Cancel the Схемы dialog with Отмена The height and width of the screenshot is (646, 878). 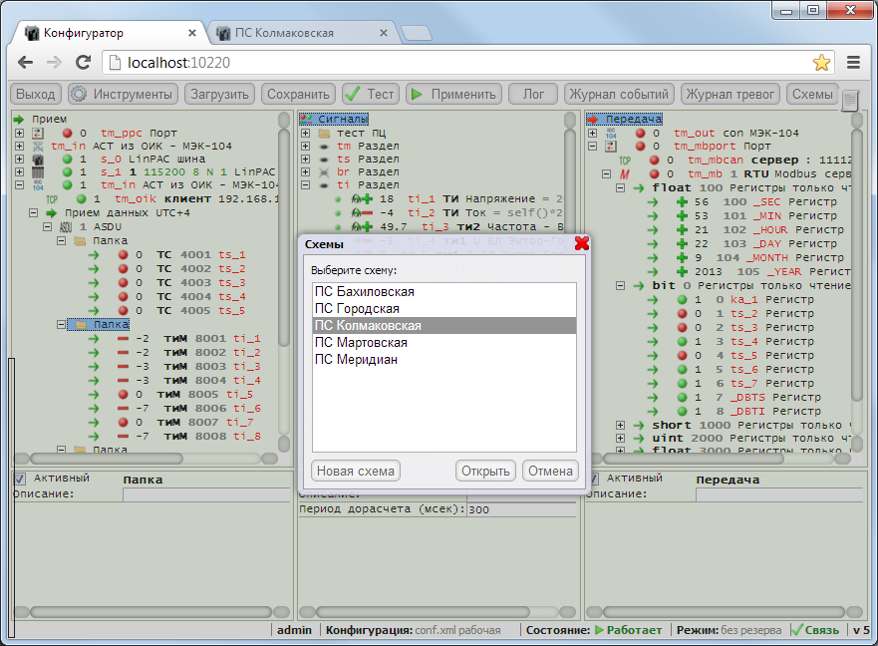point(550,470)
